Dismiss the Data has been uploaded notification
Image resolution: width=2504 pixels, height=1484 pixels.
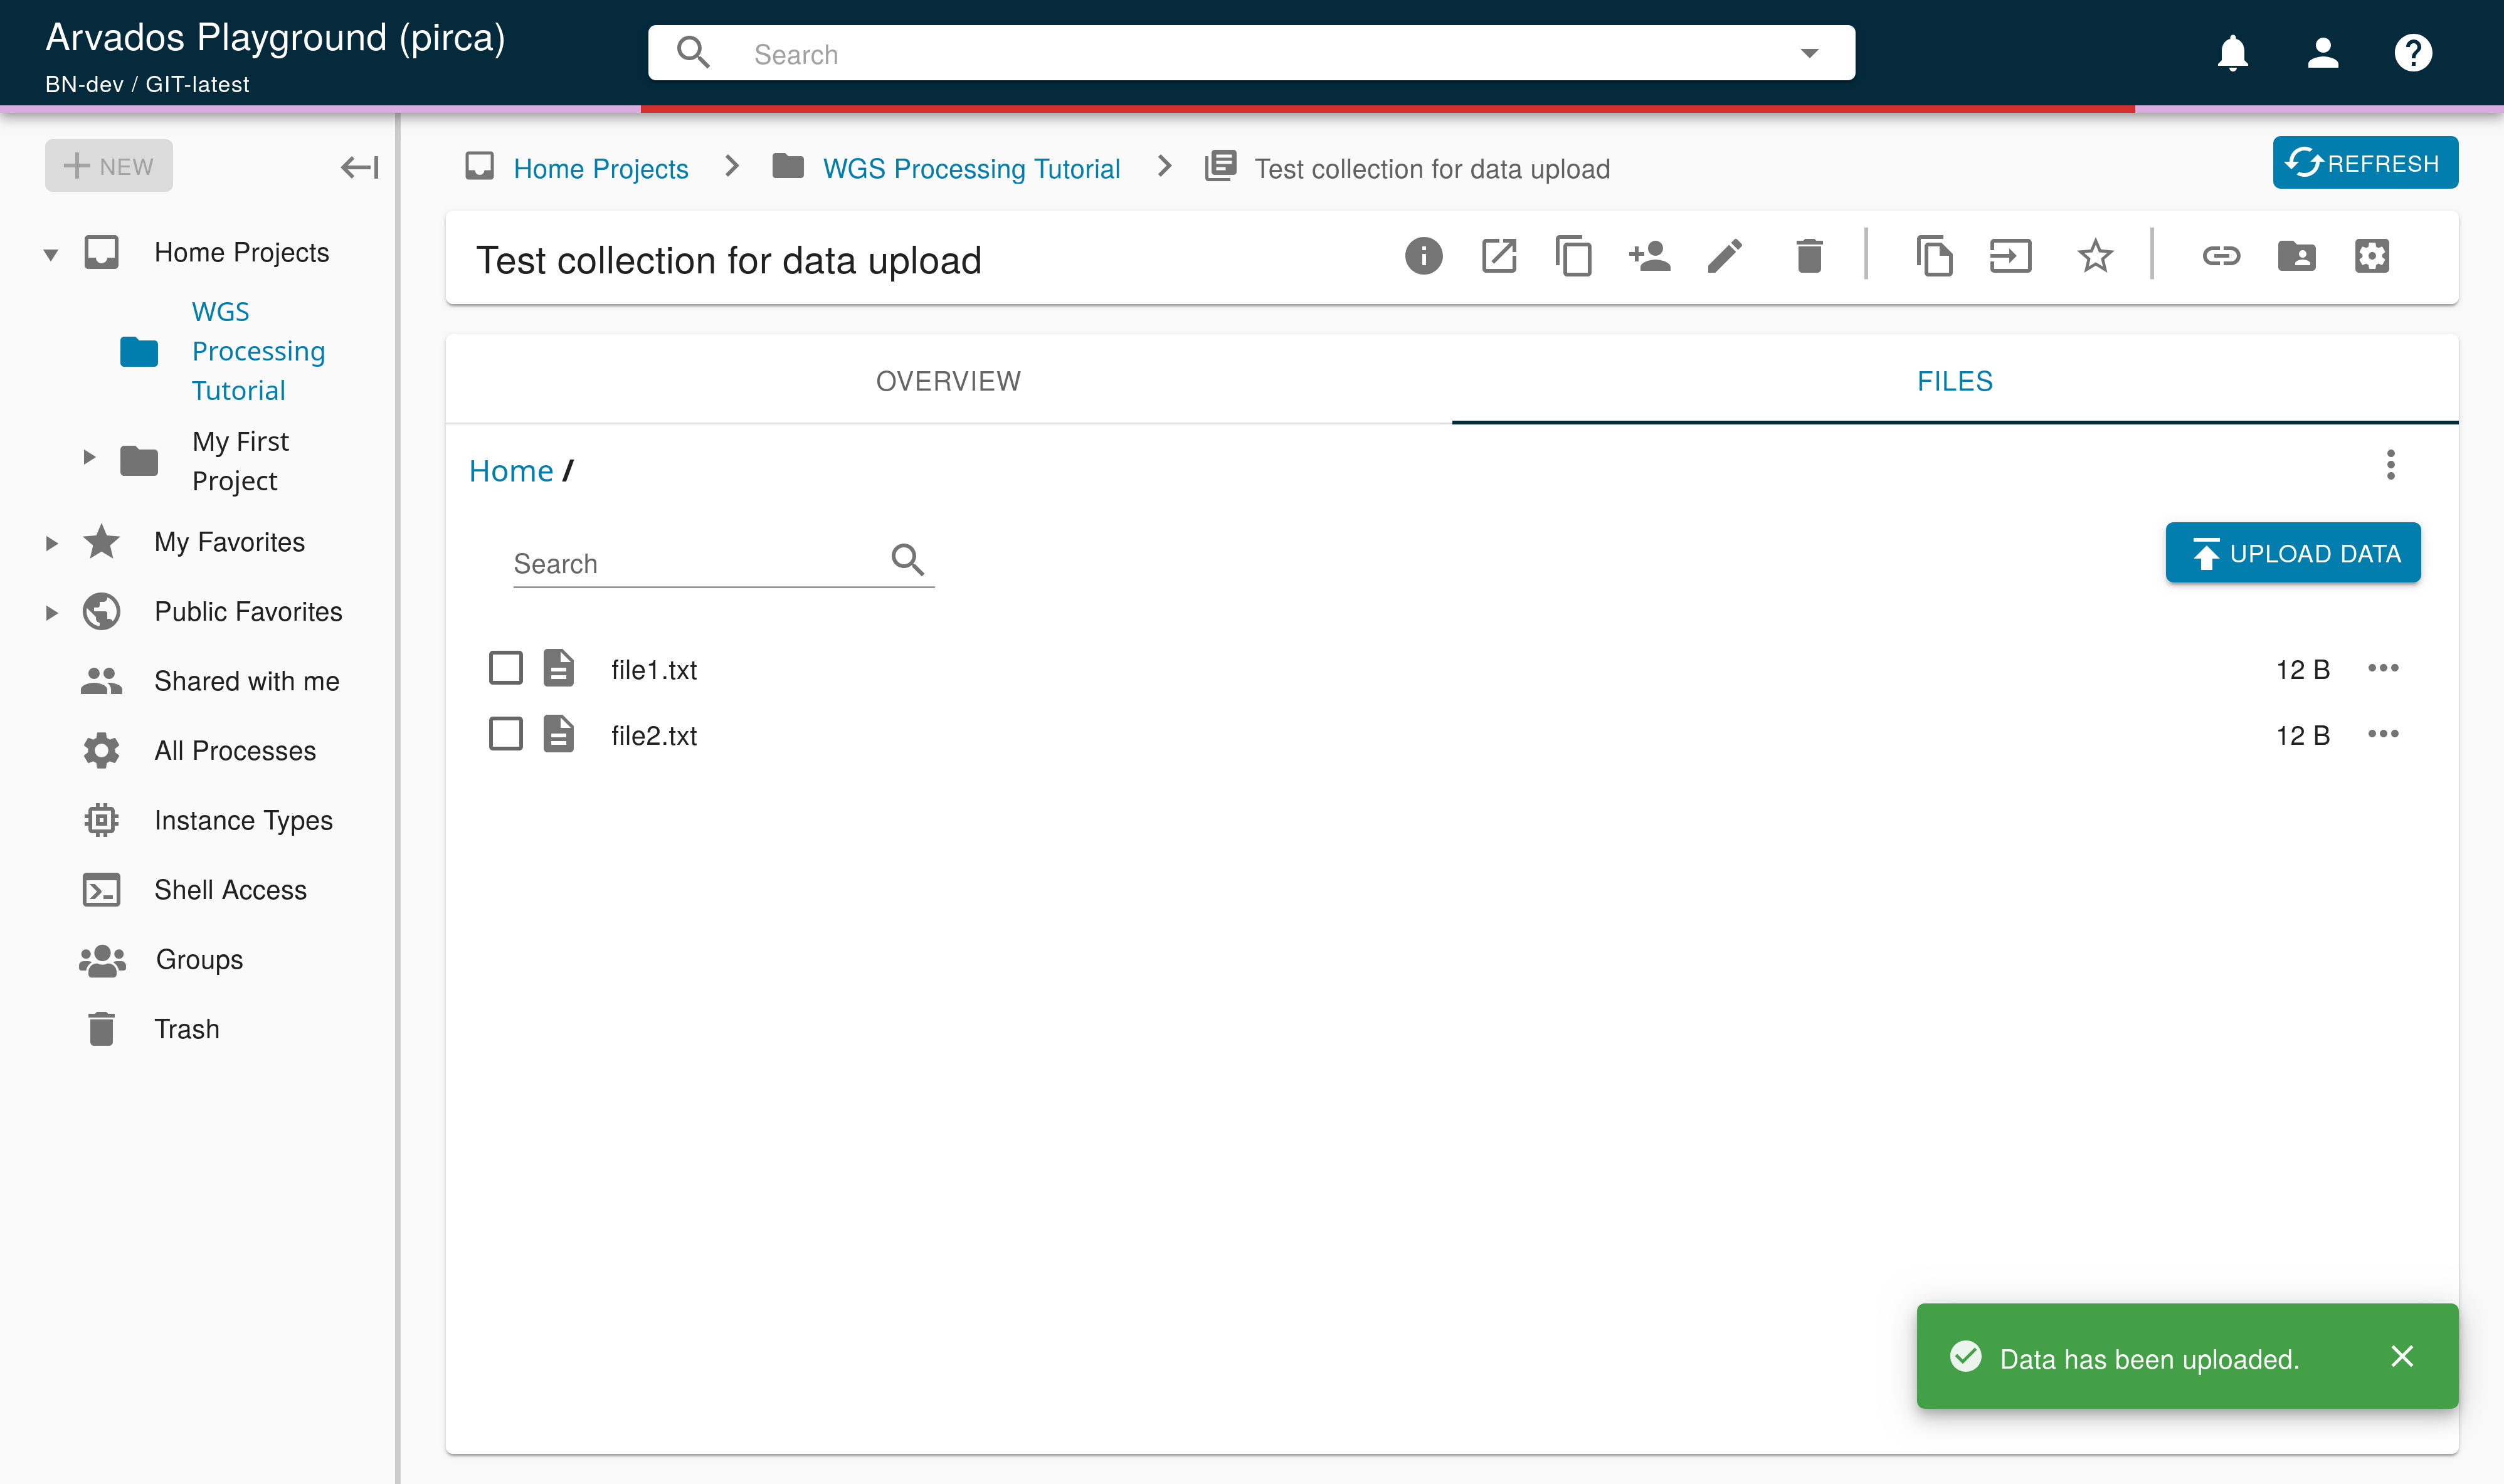2402,1356
